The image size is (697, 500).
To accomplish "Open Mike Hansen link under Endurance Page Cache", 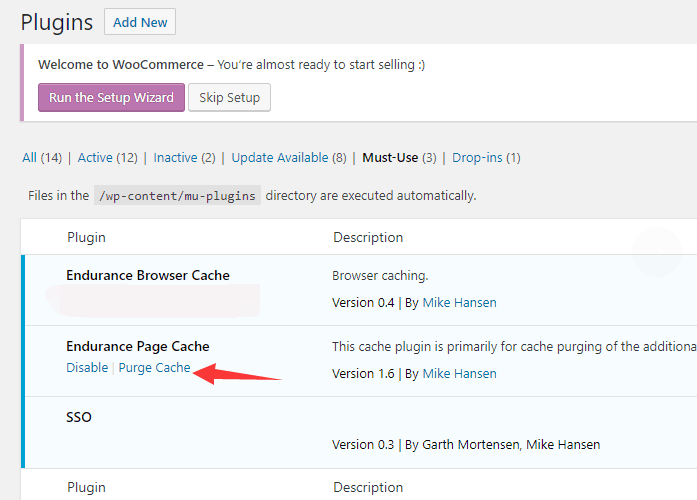I will pyautogui.click(x=459, y=374).
